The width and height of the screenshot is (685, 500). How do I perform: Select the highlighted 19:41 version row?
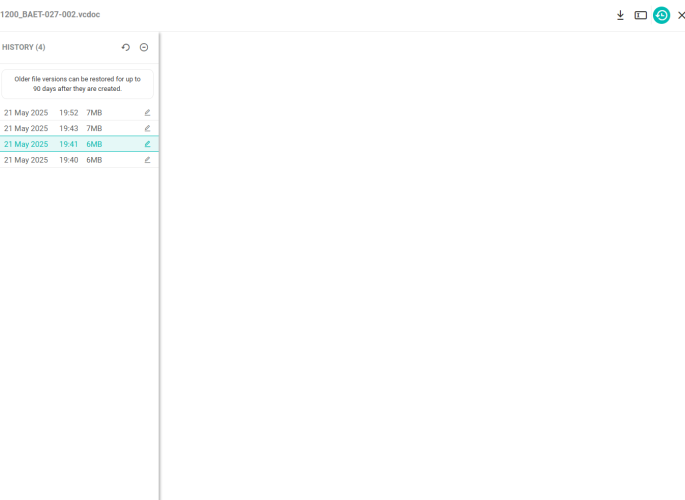click(68, 144)
